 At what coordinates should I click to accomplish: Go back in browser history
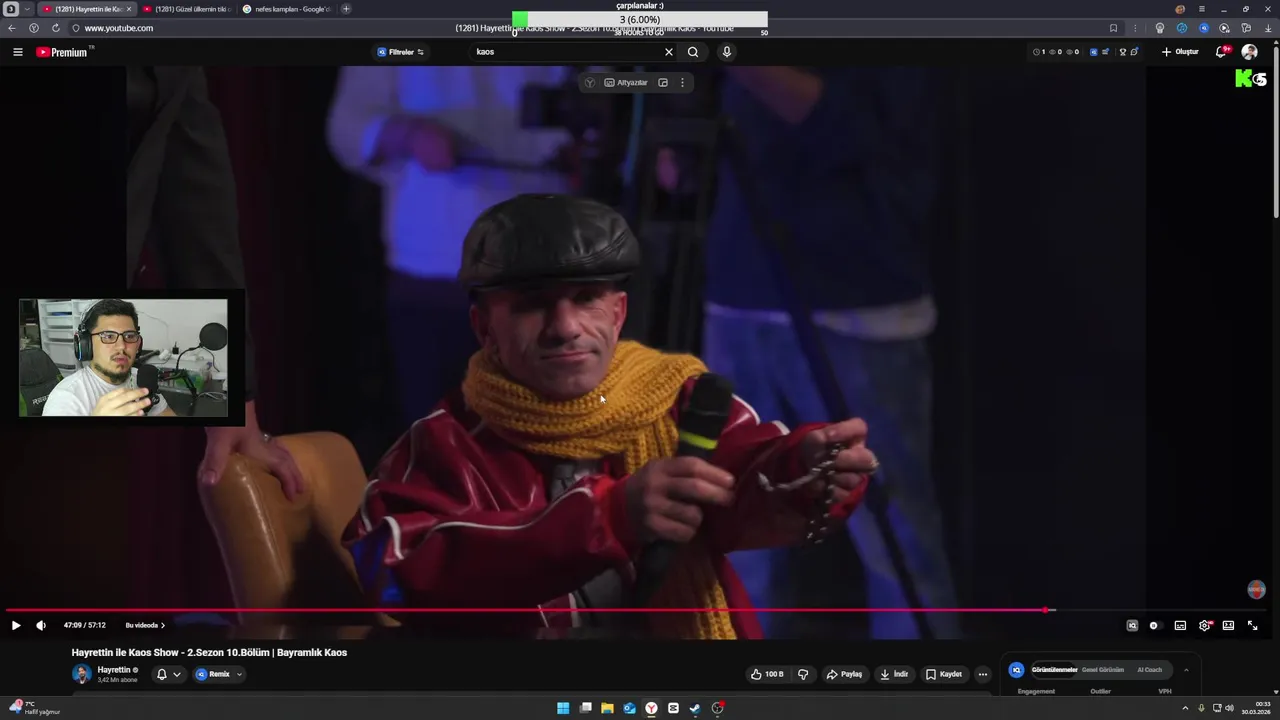12,28
